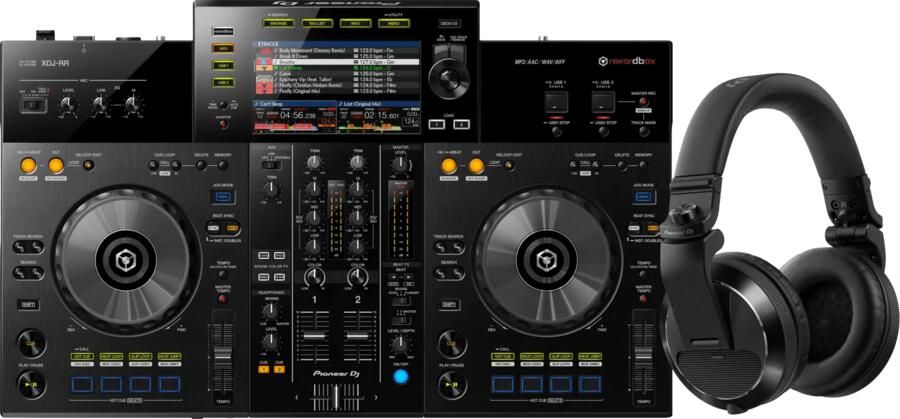
Task: Tap the USB 2 STOP button
Action: (603, 131)
